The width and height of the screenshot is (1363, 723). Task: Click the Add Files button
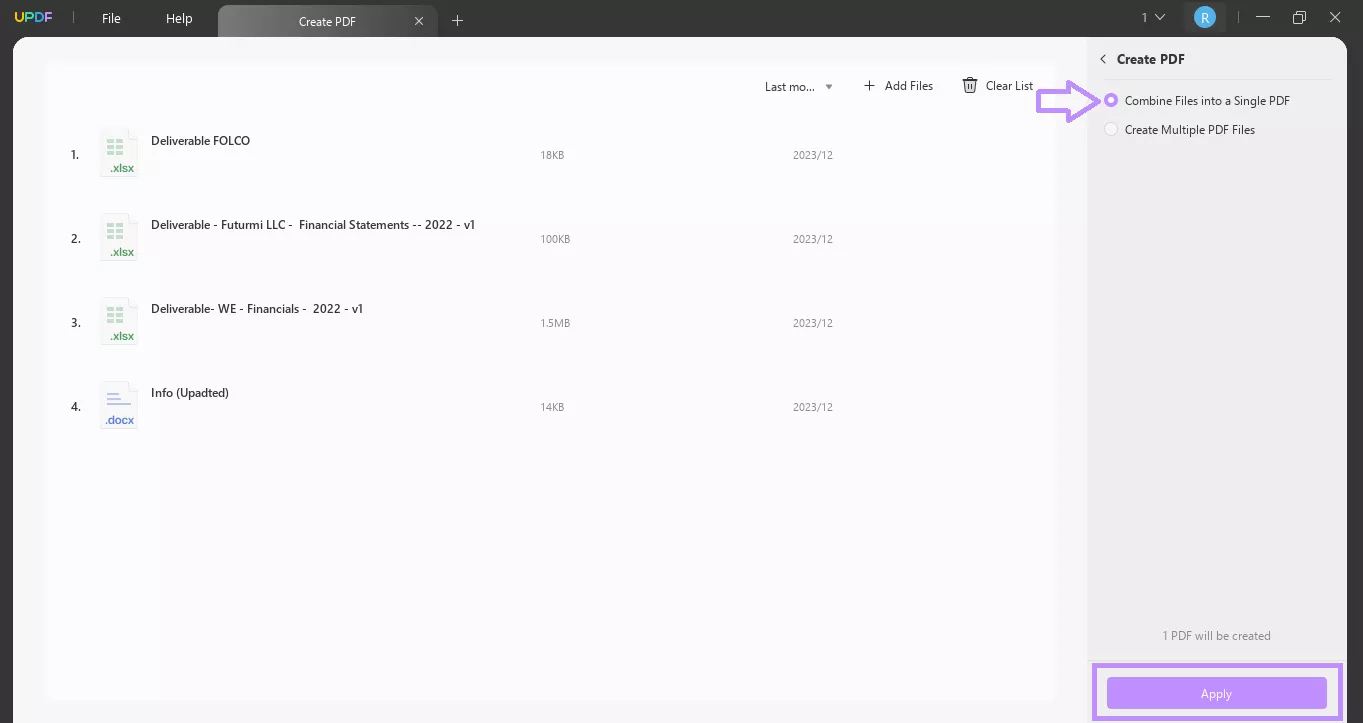[x=898, y=86]
